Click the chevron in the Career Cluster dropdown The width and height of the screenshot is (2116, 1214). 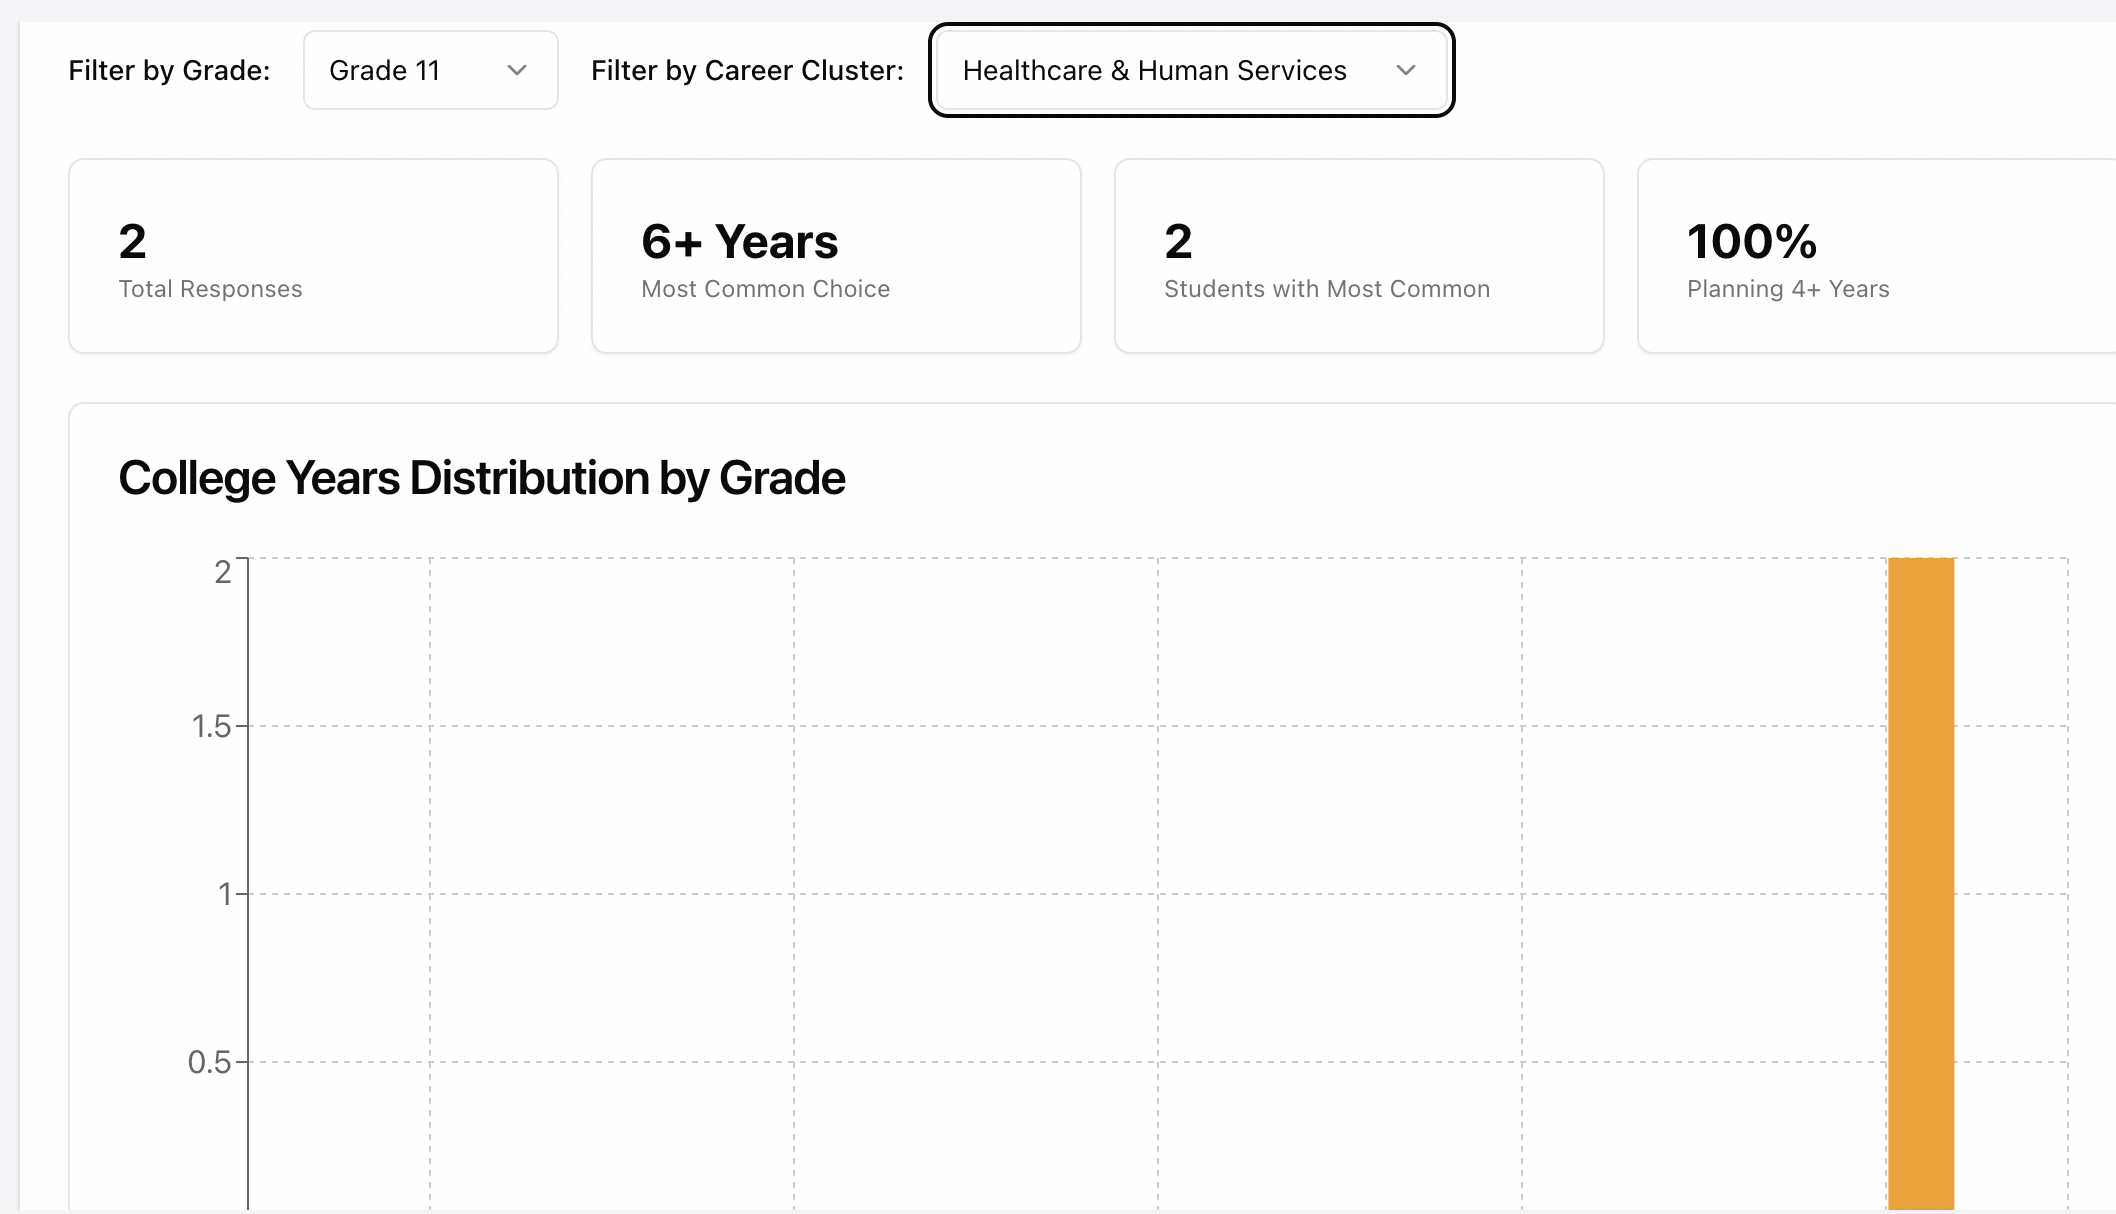click(1406, 70)
